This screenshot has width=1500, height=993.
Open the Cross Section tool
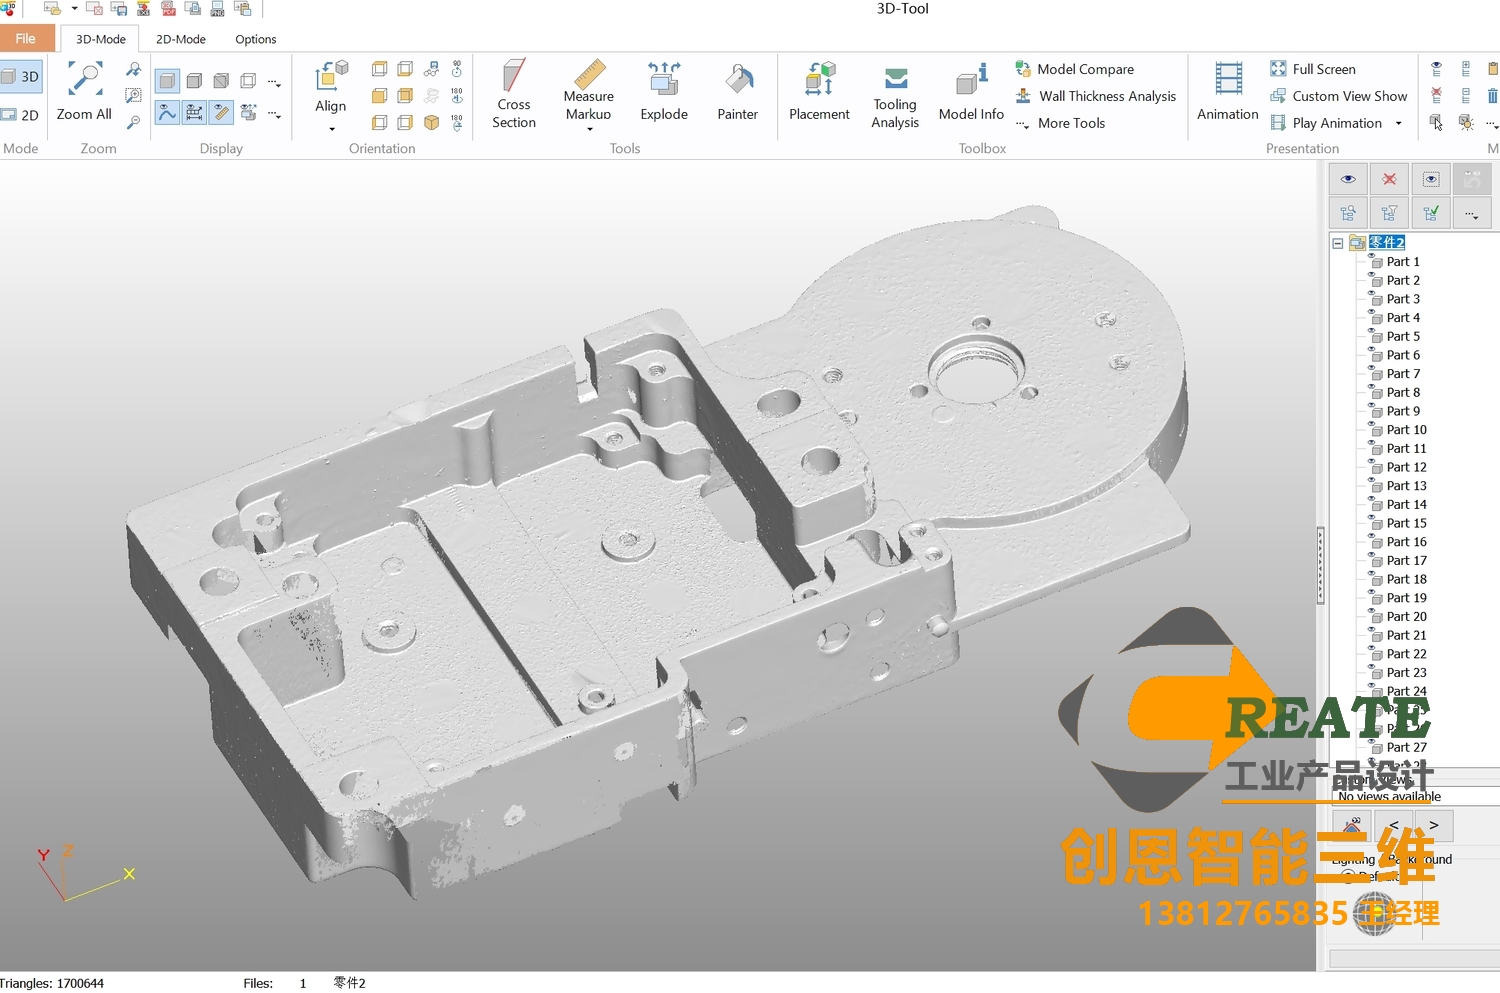(x=513, y=94)
